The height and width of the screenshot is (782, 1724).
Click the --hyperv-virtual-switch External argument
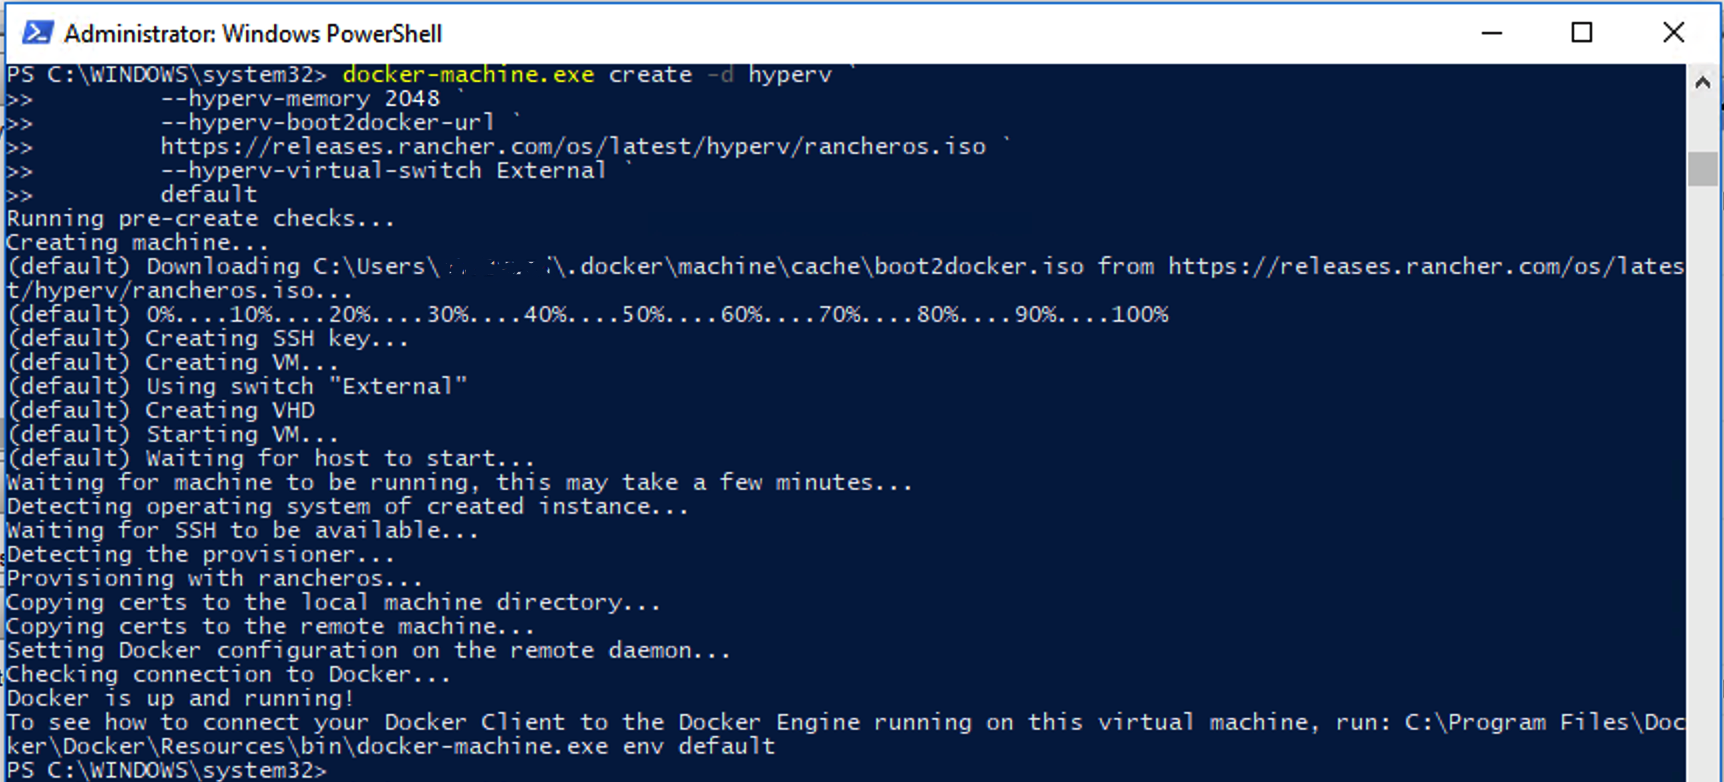click(383, 171)
